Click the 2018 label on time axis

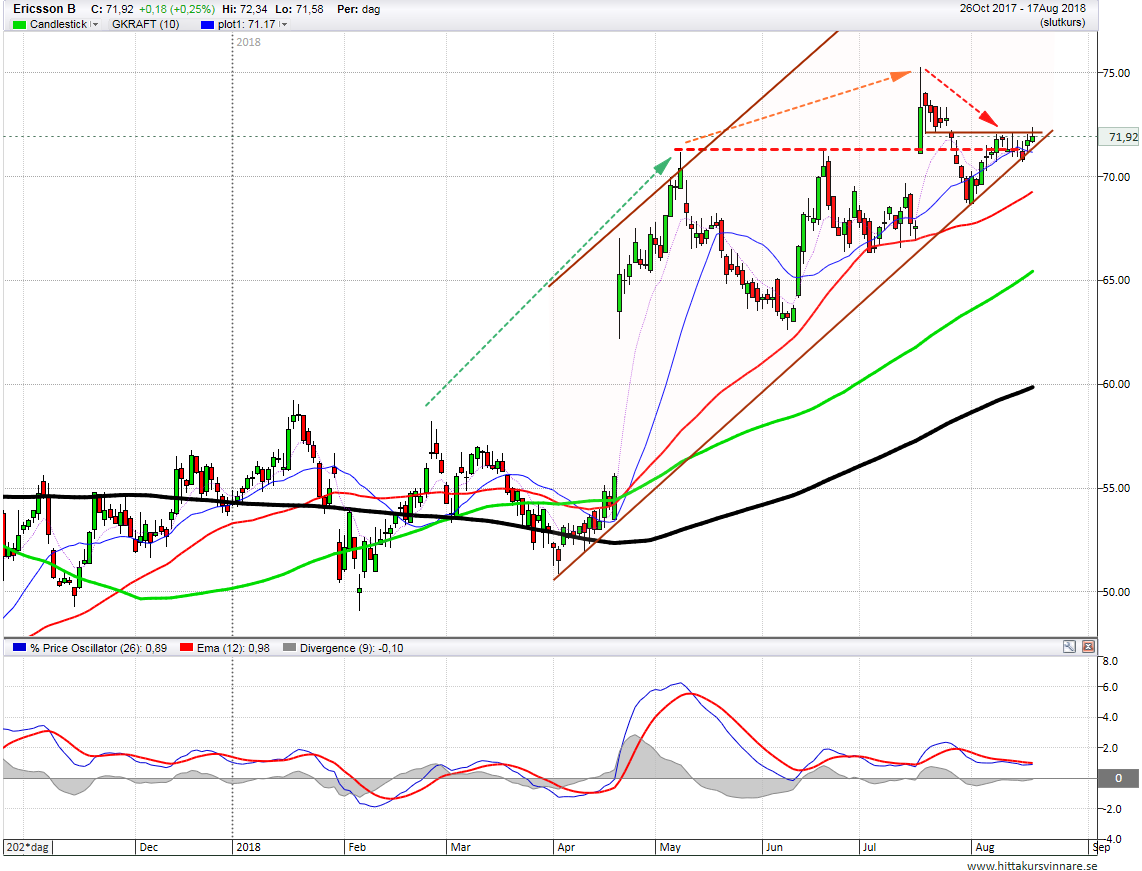coord(248,847)
